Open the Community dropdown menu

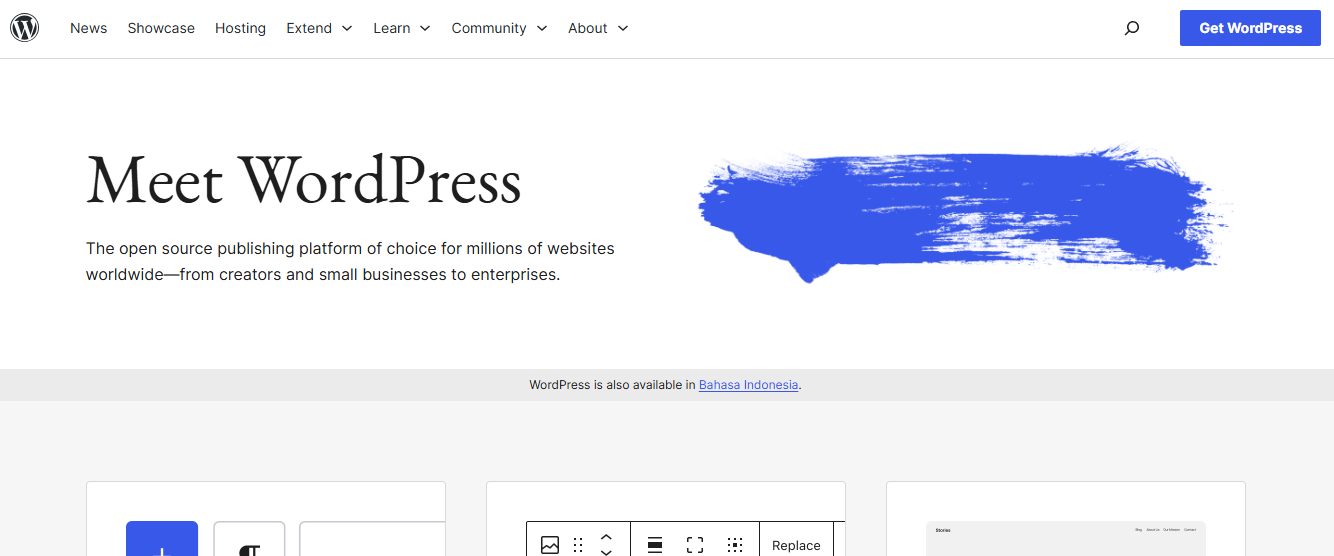pyautogui.click(x=499, y=28)
